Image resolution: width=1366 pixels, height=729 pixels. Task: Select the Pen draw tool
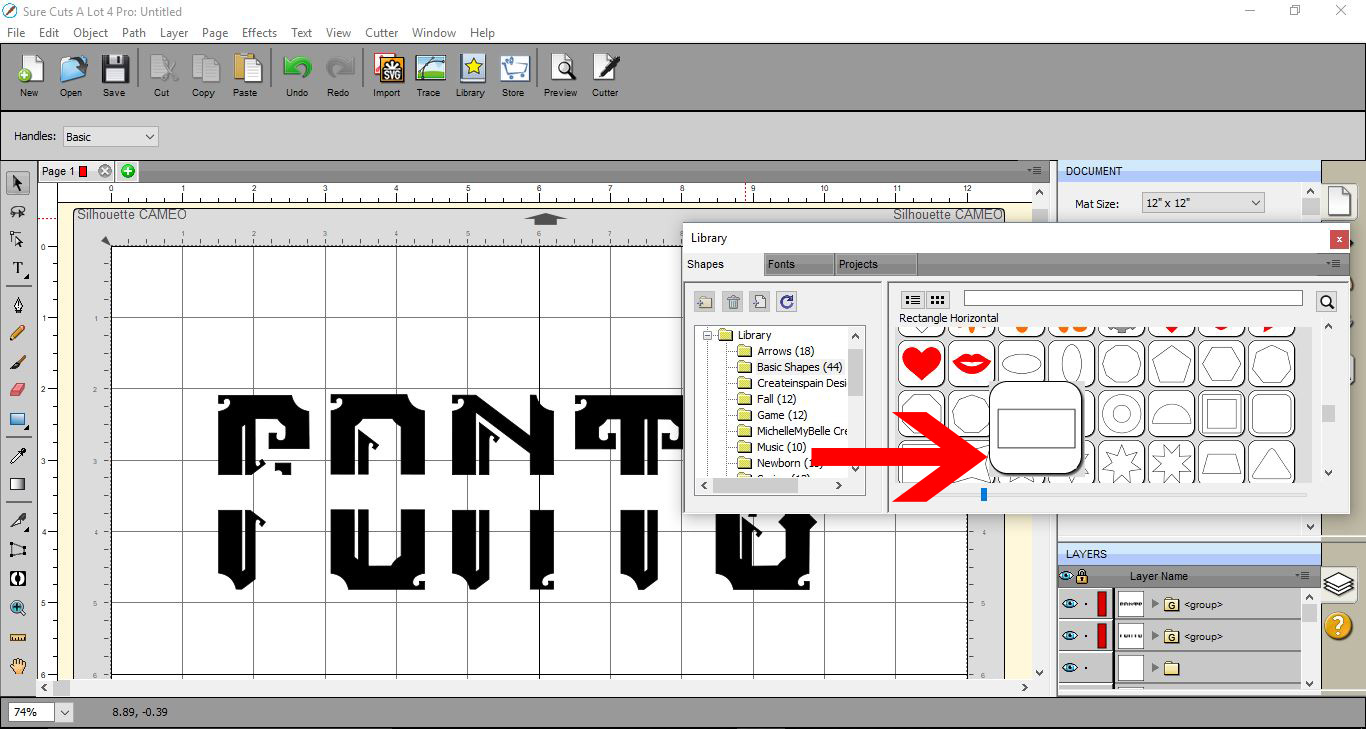point(17,304)
